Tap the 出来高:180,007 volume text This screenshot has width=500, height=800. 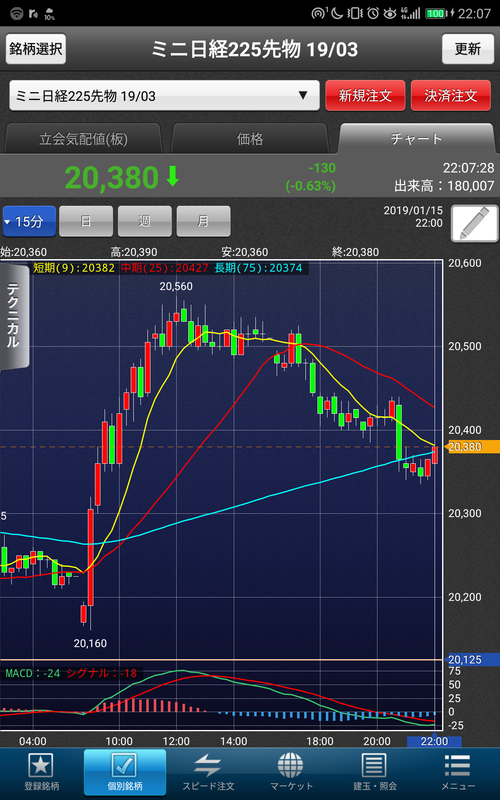pos(444,186)
